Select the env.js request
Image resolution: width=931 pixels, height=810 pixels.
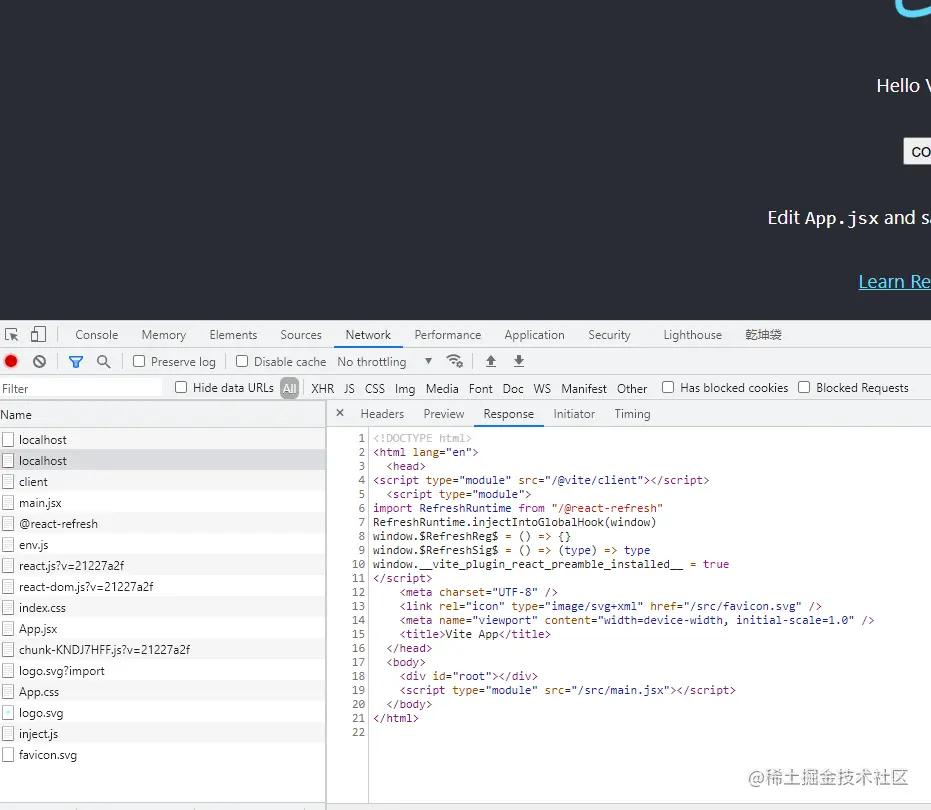point(163,545)
